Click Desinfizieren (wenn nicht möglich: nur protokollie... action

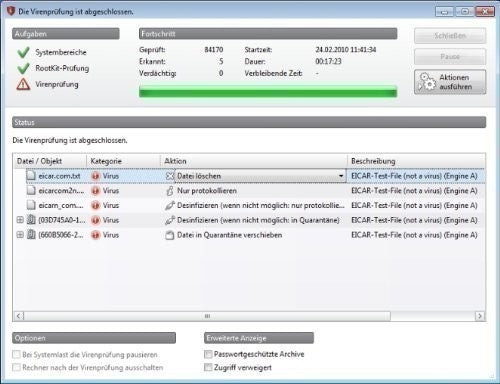(261, 205)
